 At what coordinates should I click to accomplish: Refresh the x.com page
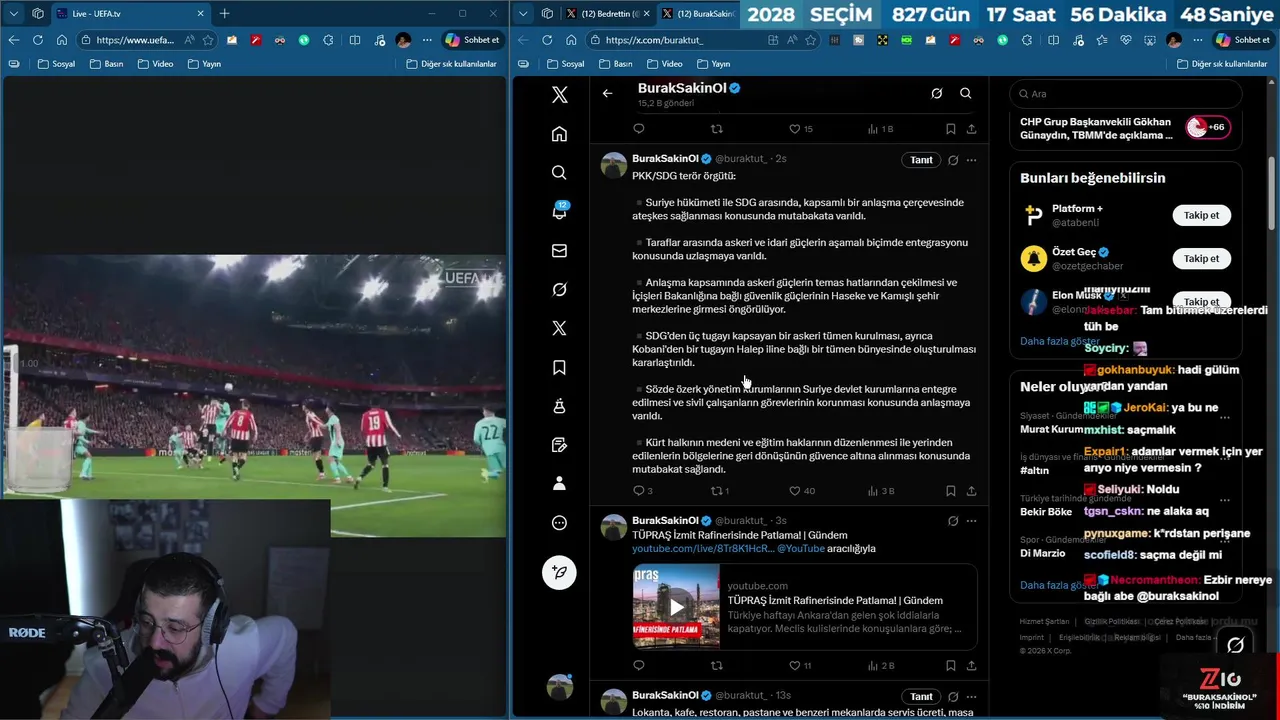pos(546,40)
